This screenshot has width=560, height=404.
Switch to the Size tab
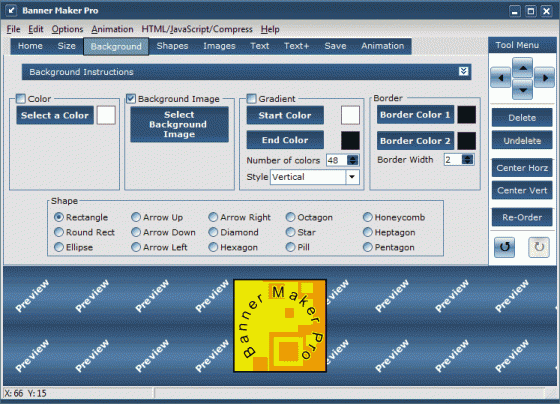point(66,46)
